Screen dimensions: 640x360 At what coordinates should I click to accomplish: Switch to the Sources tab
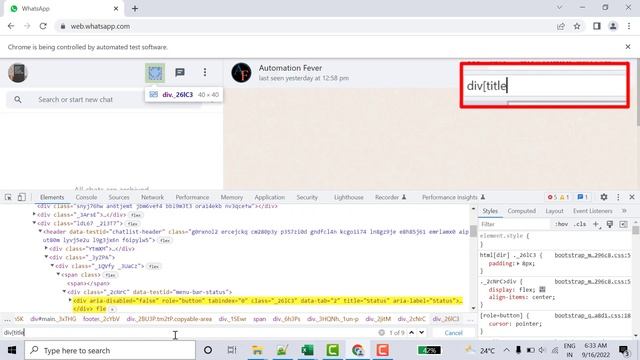pos(119,197)
